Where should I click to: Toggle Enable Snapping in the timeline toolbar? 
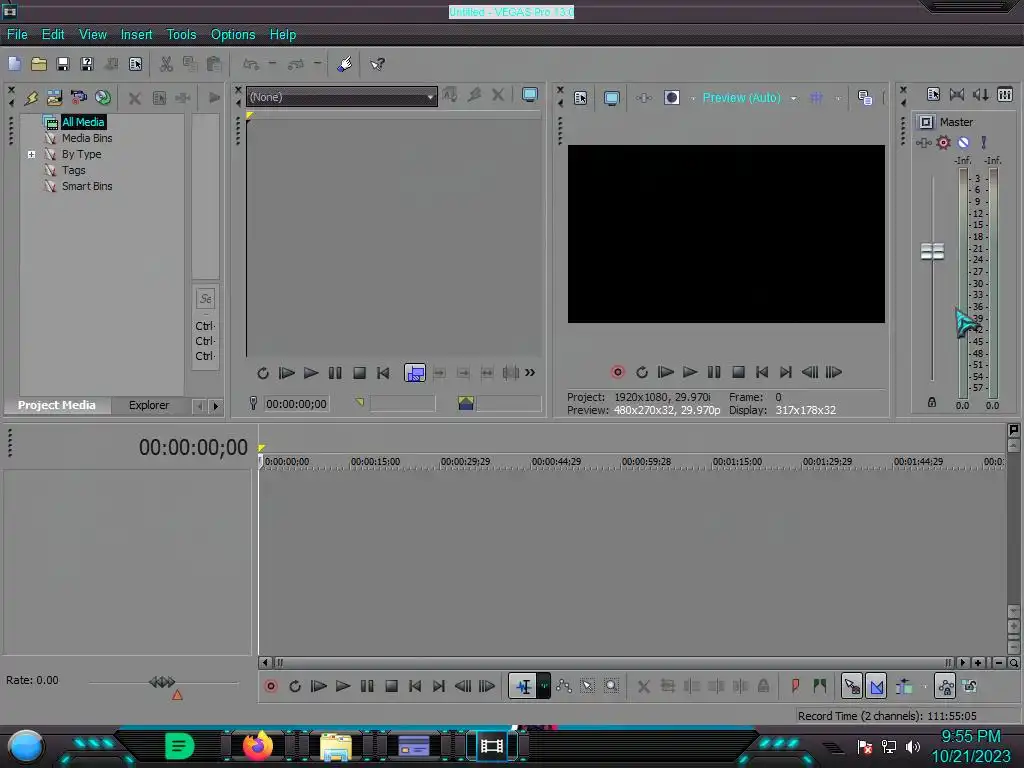tap(852, 686)
